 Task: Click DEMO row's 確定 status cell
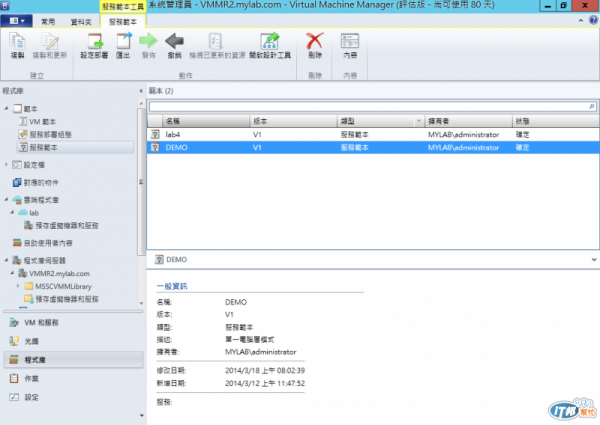522,147
